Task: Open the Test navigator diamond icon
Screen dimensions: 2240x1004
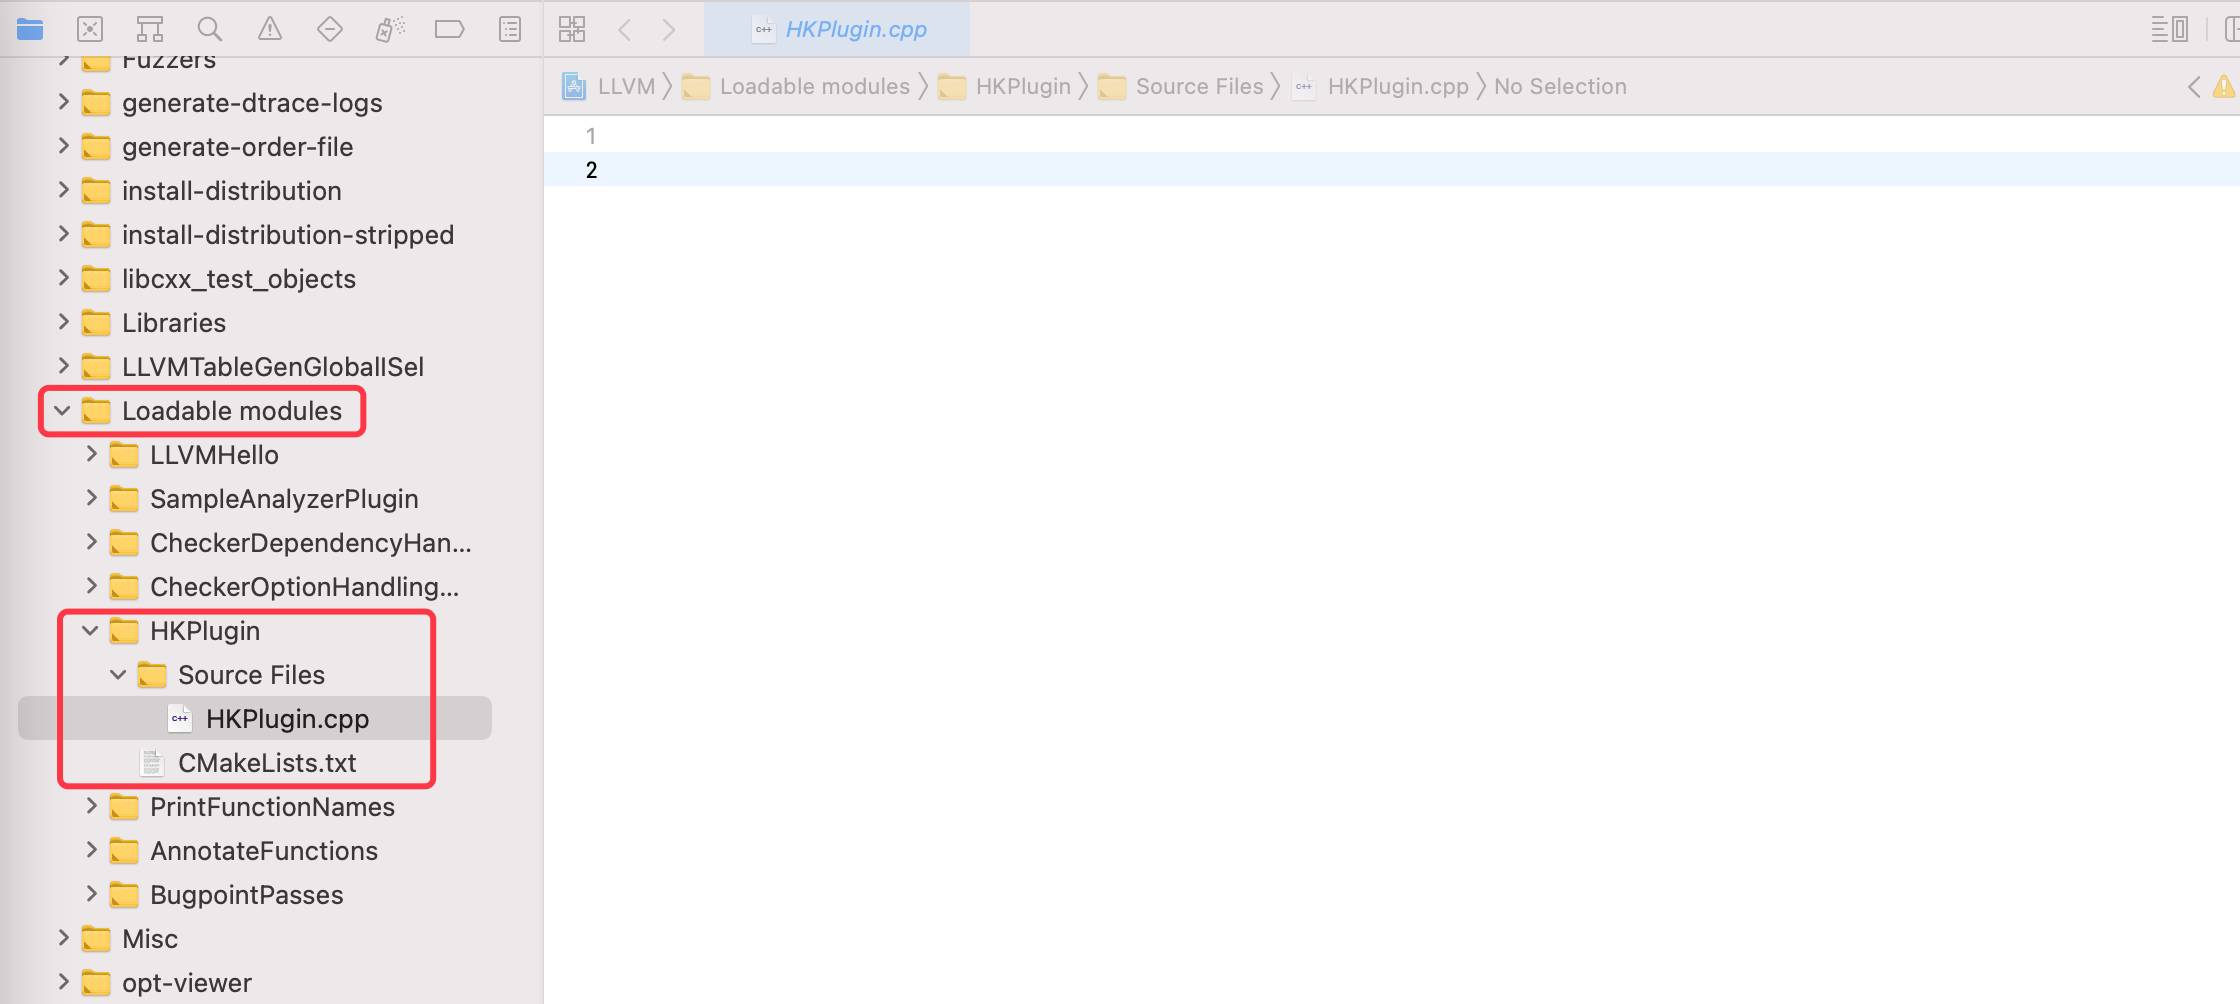Action: click(330, 29)
